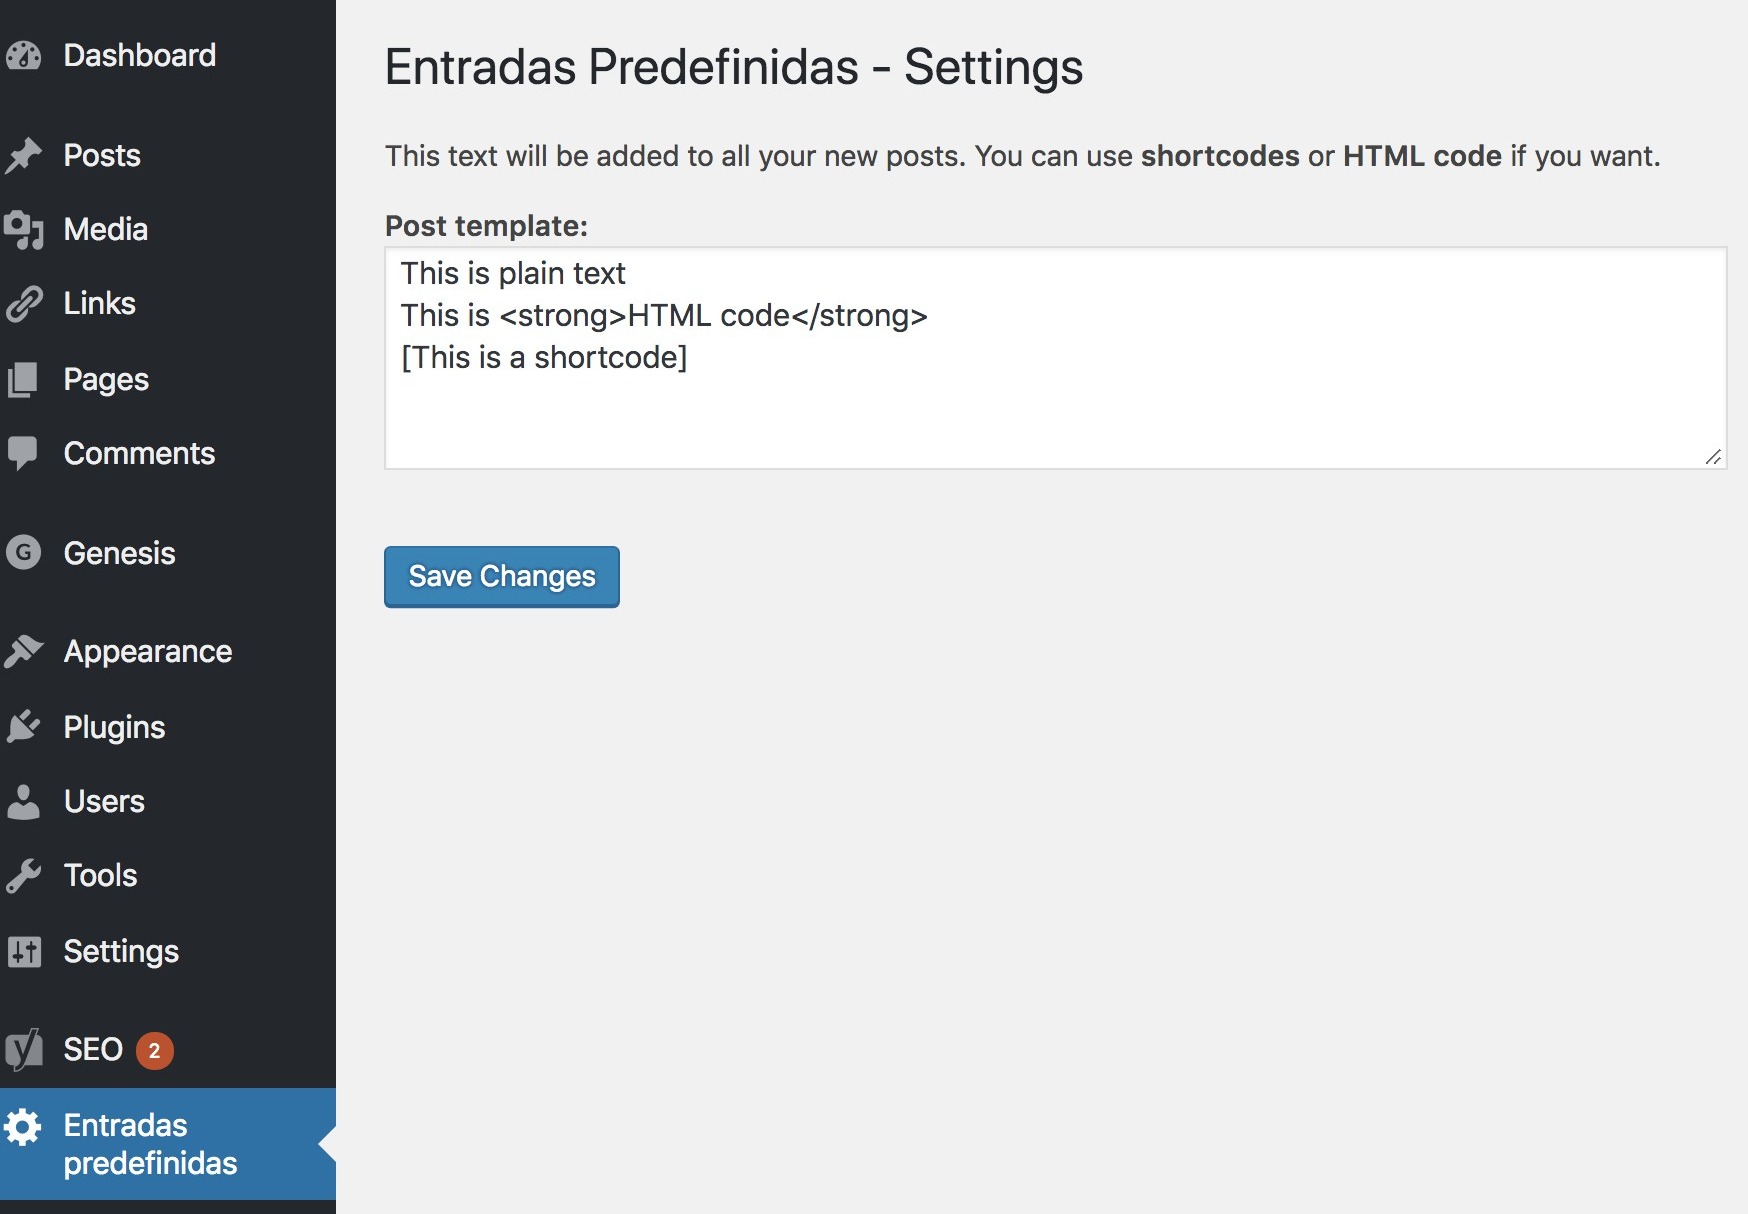The image size is (1748, 1214).
Task: Click the Genesis G logo icon
Action: pos(23,552)
